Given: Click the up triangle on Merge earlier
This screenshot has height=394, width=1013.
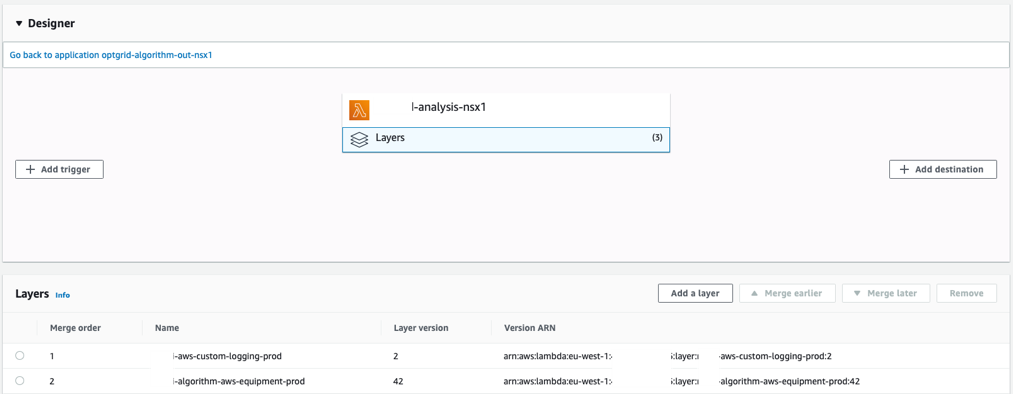Looking at the screenshot, I should pyautogui.click(x=753, y=293).
